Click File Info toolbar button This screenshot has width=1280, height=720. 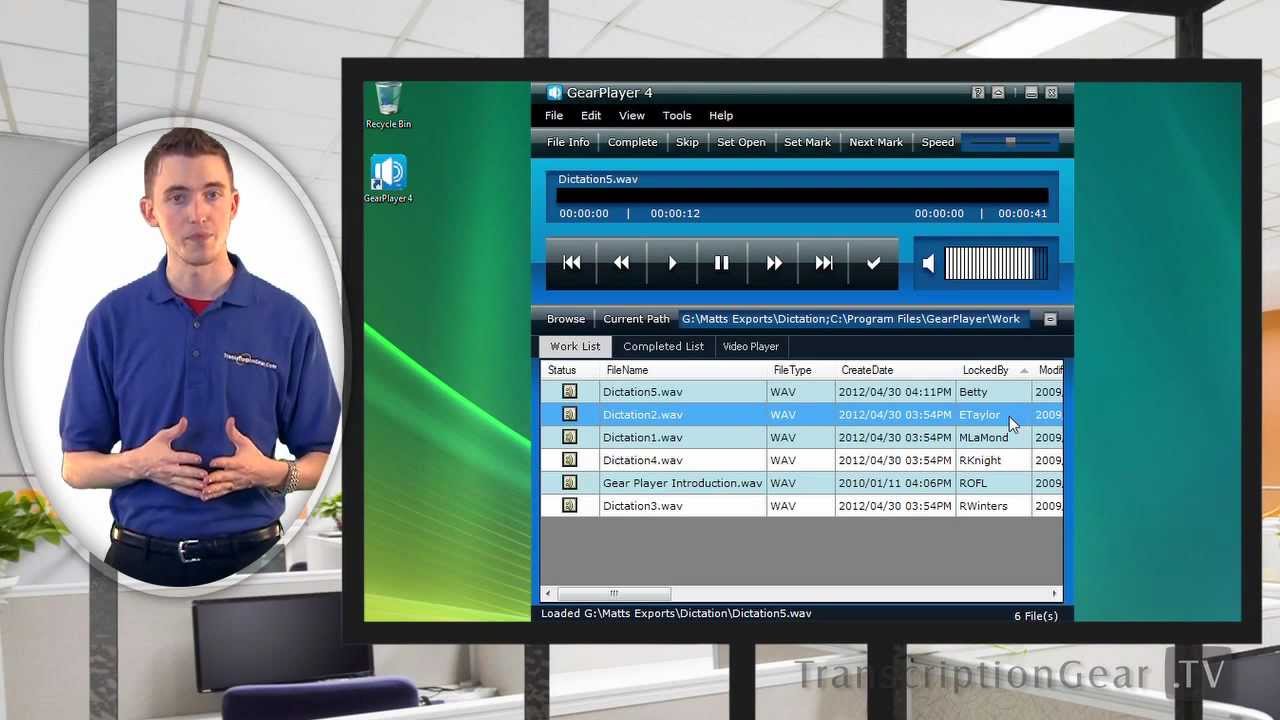coord(568,142)
